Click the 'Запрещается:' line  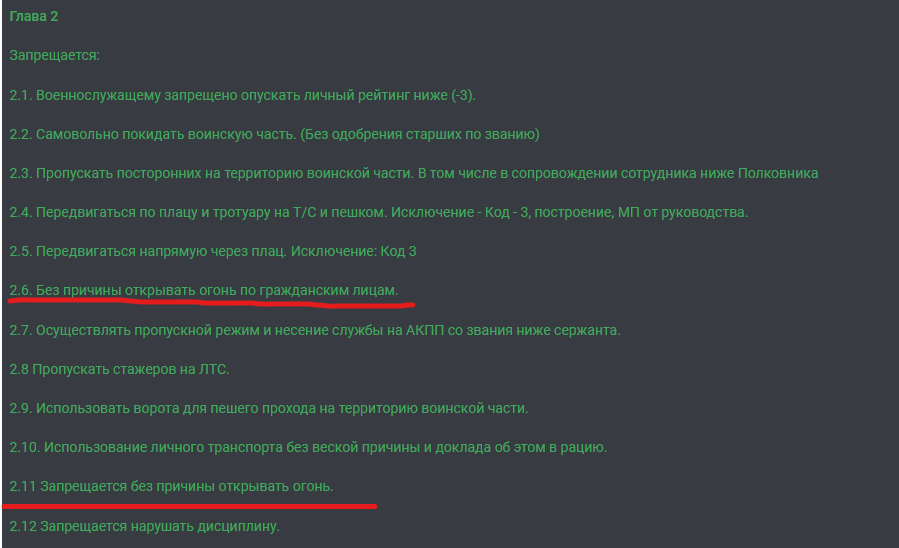(x=54, y=55)
